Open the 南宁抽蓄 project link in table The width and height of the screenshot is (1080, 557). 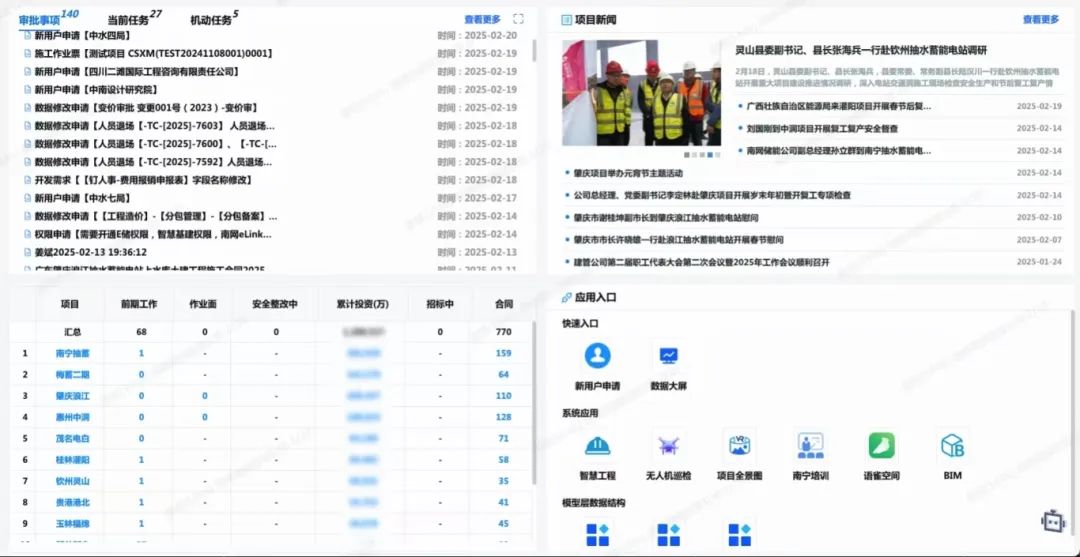[72, 353]
